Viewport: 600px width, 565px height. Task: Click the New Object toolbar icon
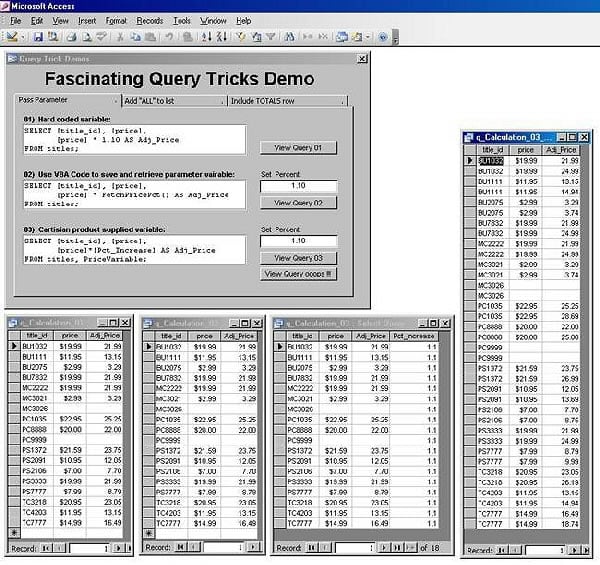(357, 37)
